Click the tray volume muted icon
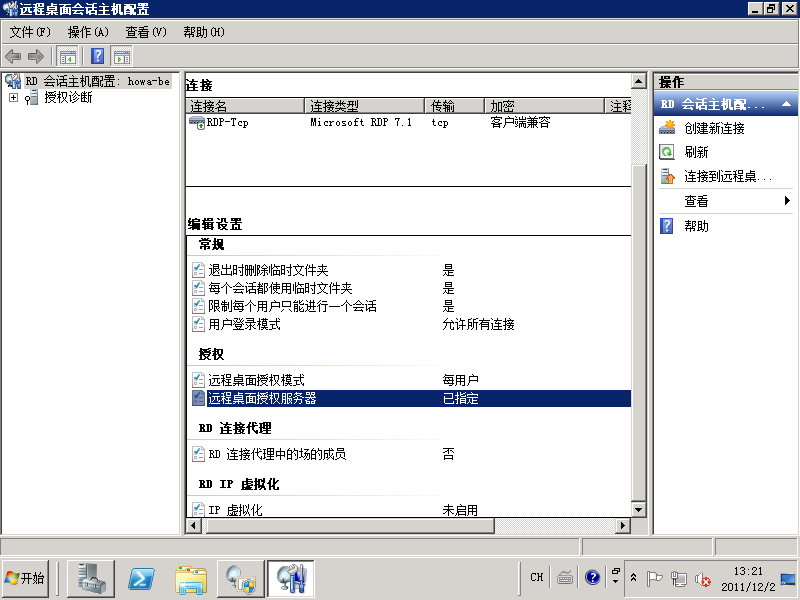Screen dimensions: 800x600 (x=703, y=579)
